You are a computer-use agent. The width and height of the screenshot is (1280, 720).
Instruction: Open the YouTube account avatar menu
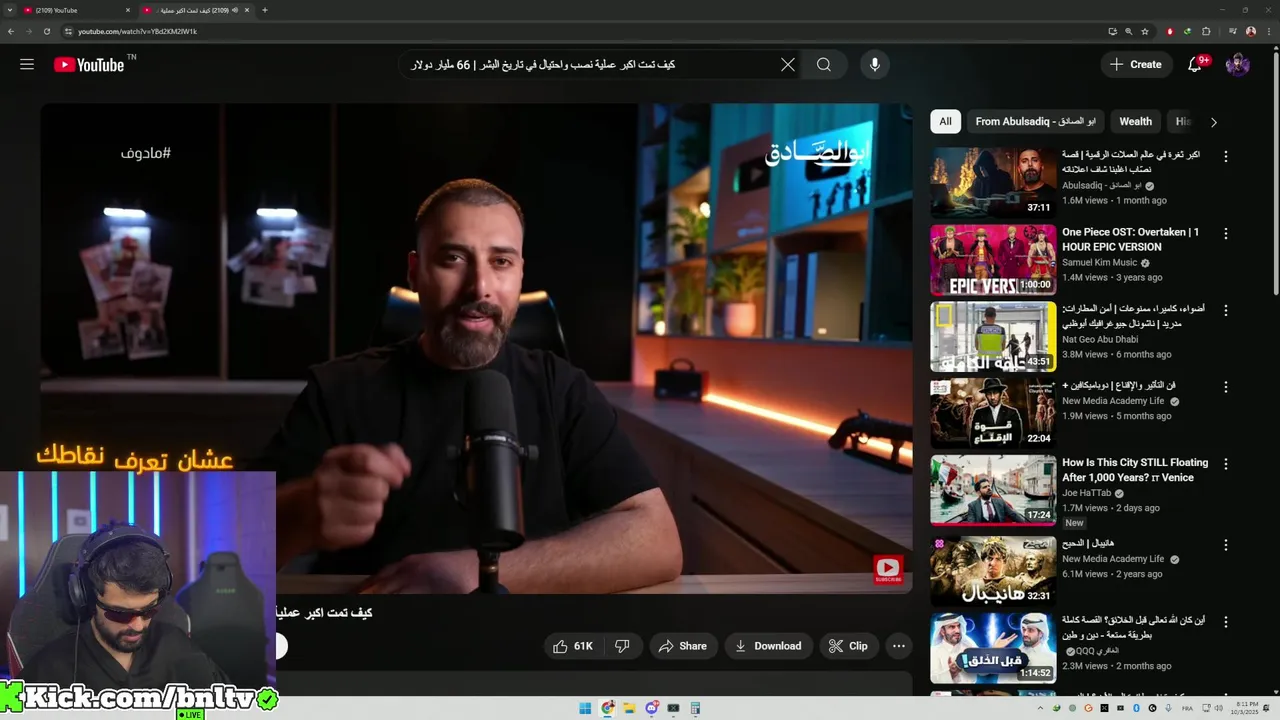pos(1238,64)
